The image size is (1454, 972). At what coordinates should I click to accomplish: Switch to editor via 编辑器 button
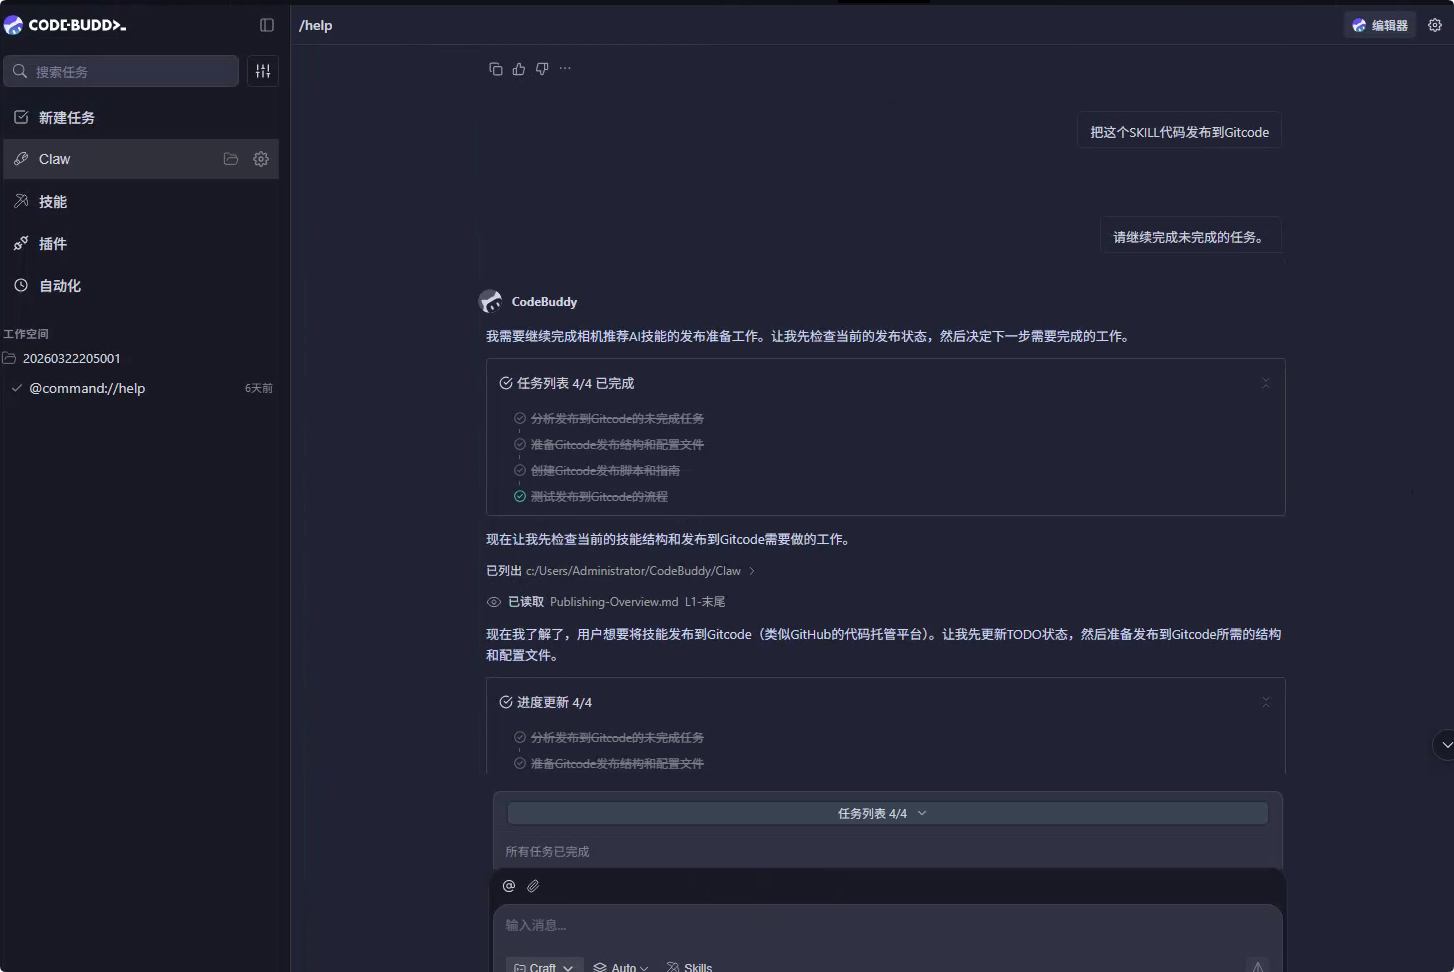(x=1380, y=25)
